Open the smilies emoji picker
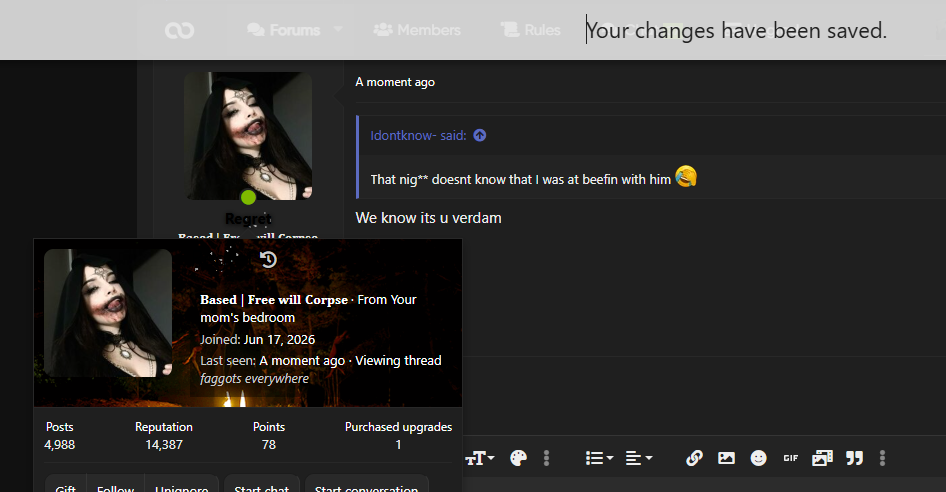This screenshot has width=946, height=492. 758,458
